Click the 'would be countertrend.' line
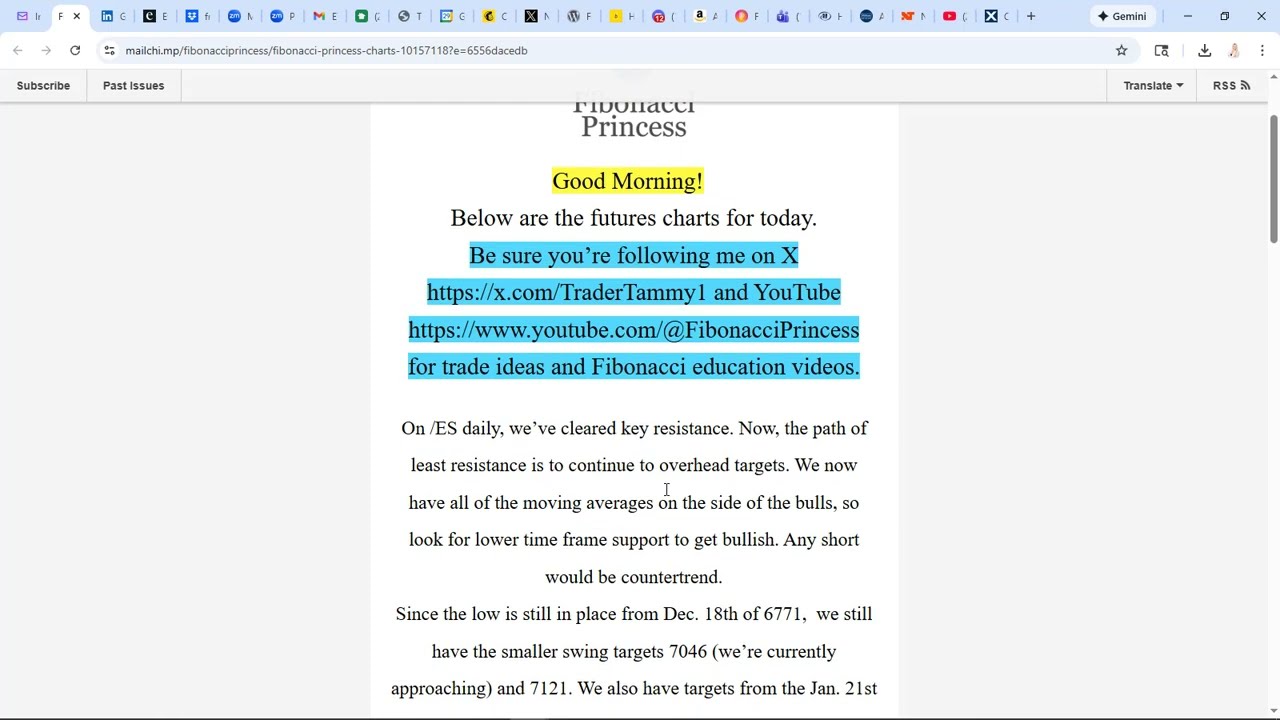This screenshot has height=720, width=1280. tap(634, 577)
